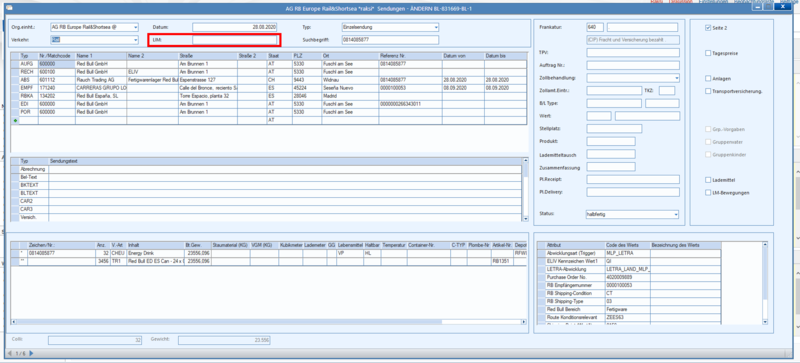Click the RB1351 Artikel-Nr. cell

[x=502, y=261]
